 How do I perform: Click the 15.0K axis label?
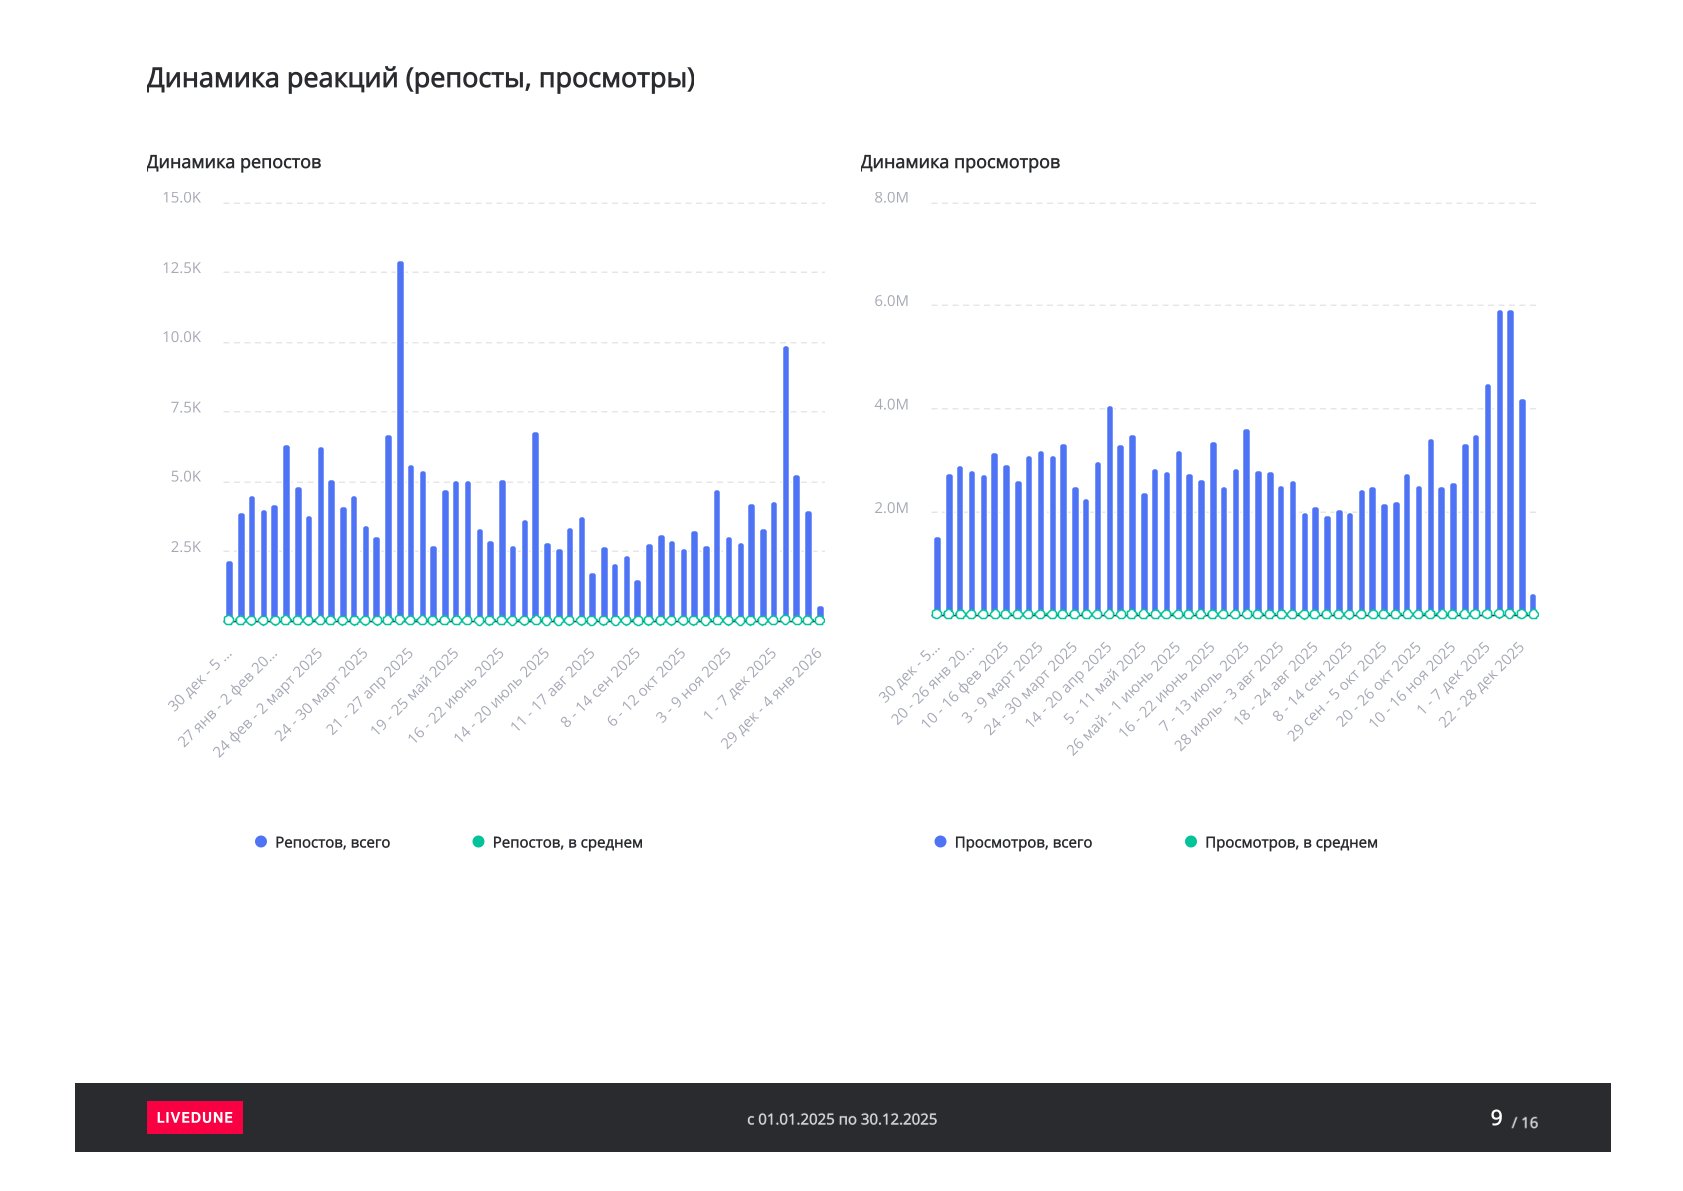[x=182, y=198]
